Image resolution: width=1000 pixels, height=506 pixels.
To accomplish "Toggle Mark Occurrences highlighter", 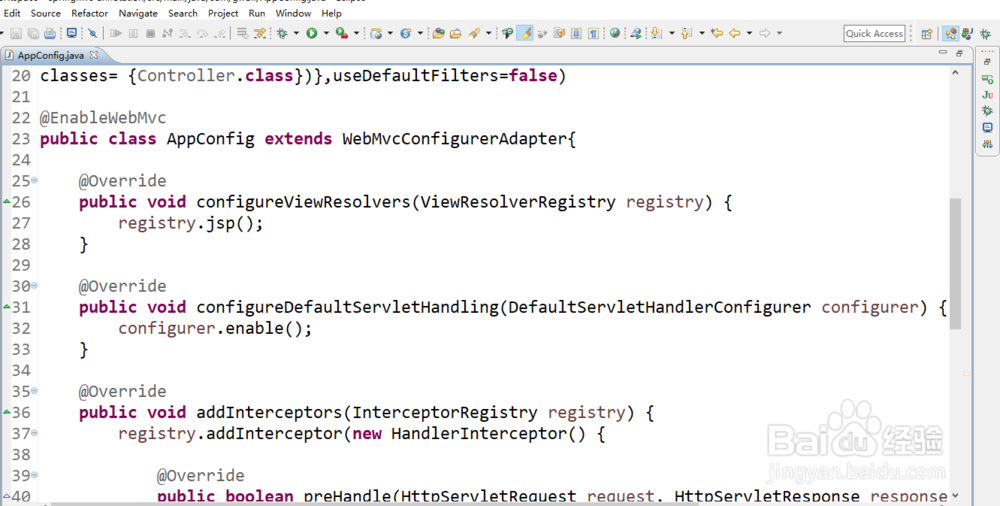I will [x=525, y=33].
